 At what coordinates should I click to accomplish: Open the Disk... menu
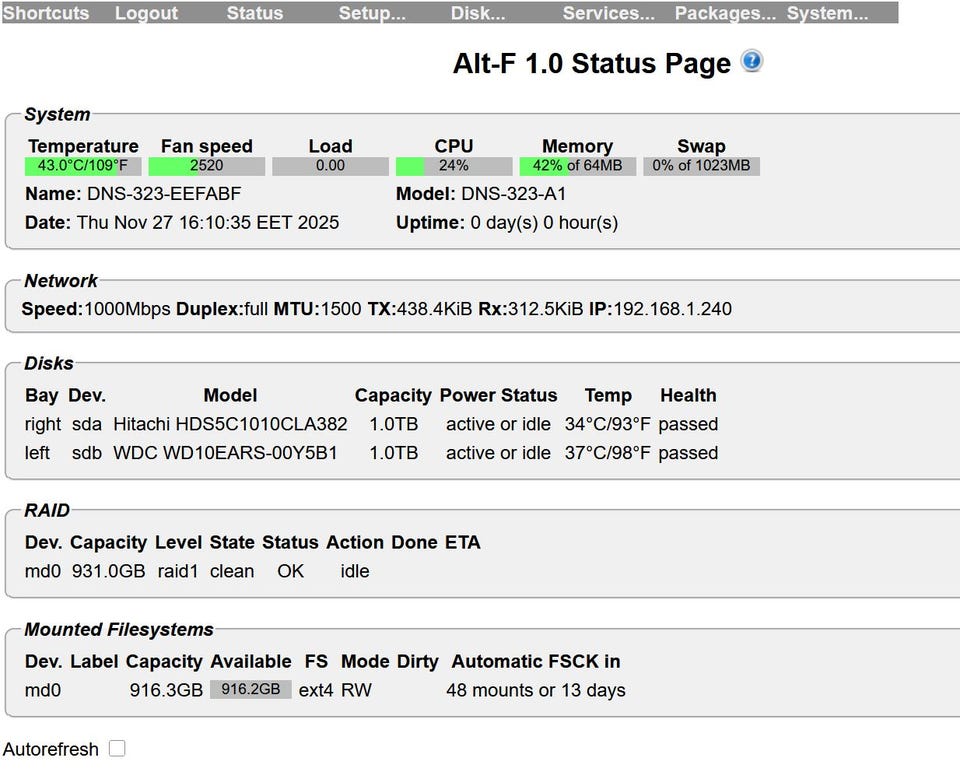click(x=478, y=13)
